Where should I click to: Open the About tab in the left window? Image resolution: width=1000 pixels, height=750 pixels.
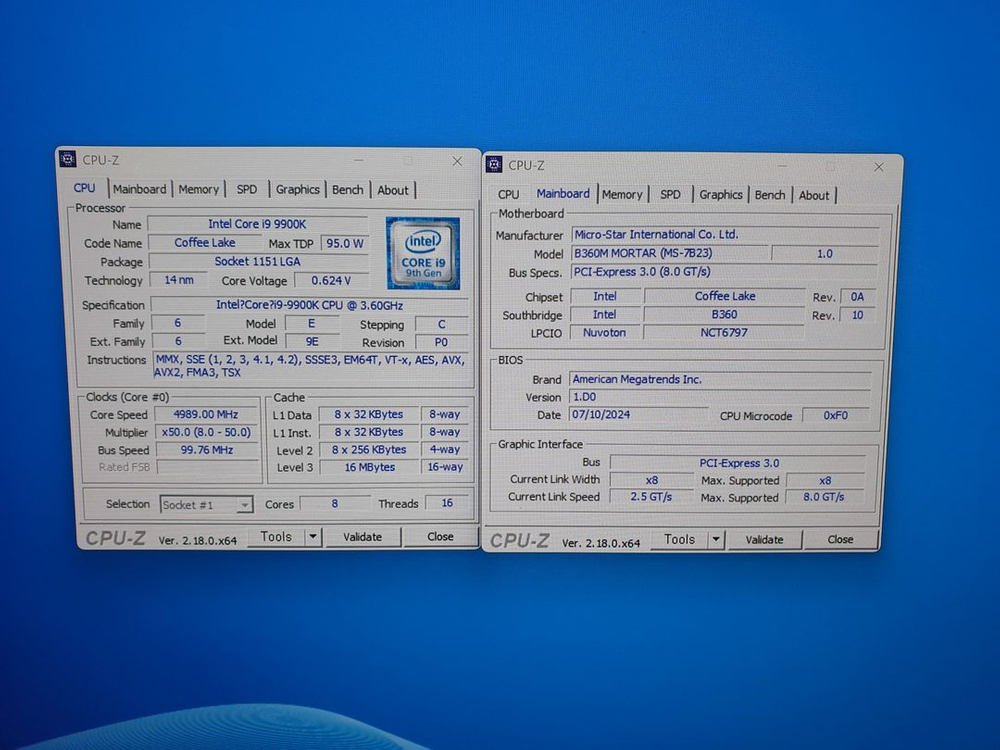point(393,189)
